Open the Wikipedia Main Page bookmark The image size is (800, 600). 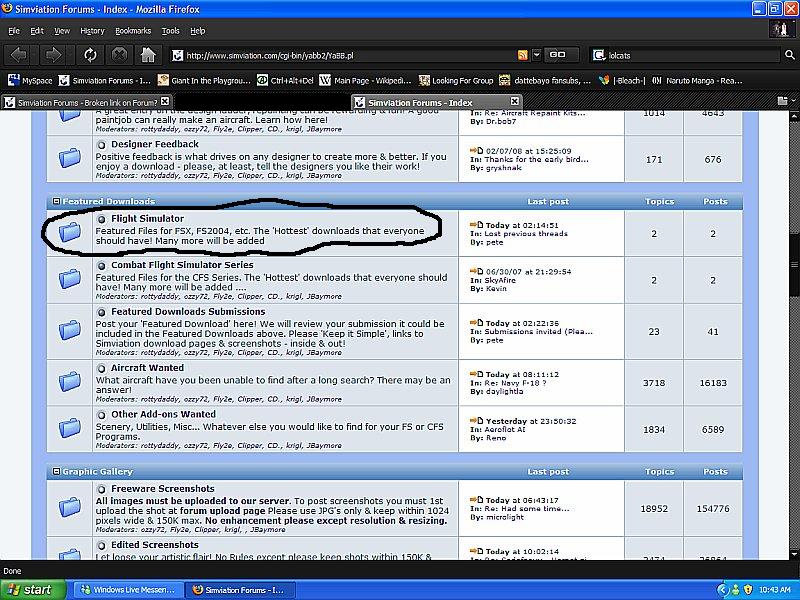pos(365,81)
